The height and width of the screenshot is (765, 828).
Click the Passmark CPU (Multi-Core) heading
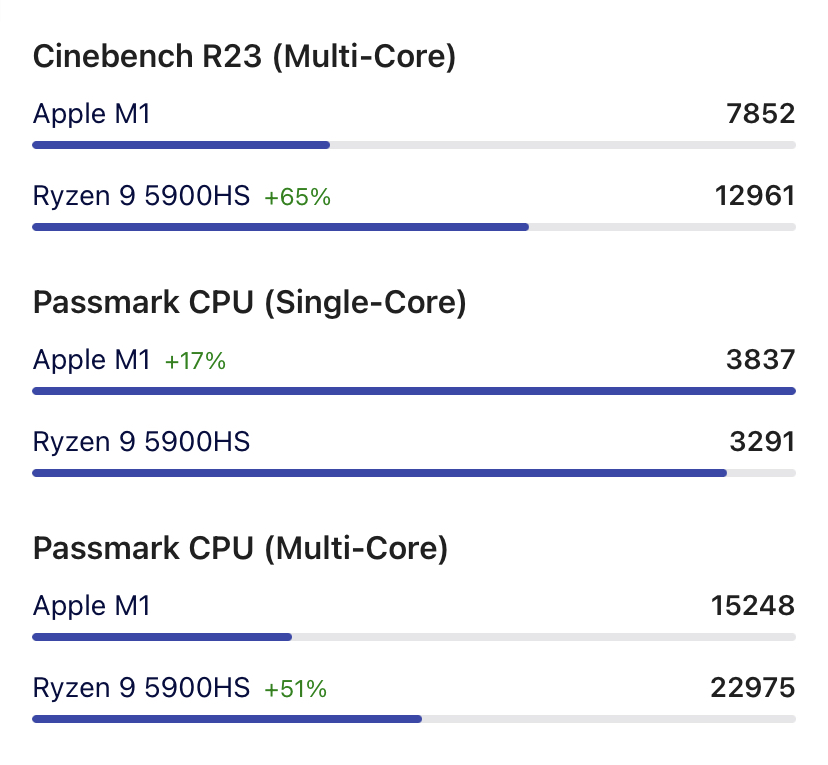[x=240, y=548]
